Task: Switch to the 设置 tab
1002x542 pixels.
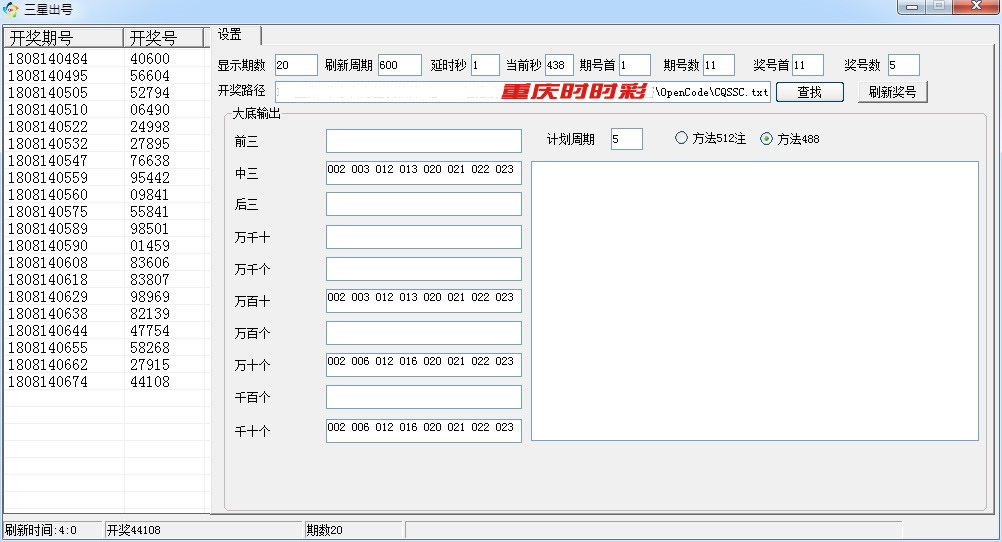Action: (x=231, y=35)
